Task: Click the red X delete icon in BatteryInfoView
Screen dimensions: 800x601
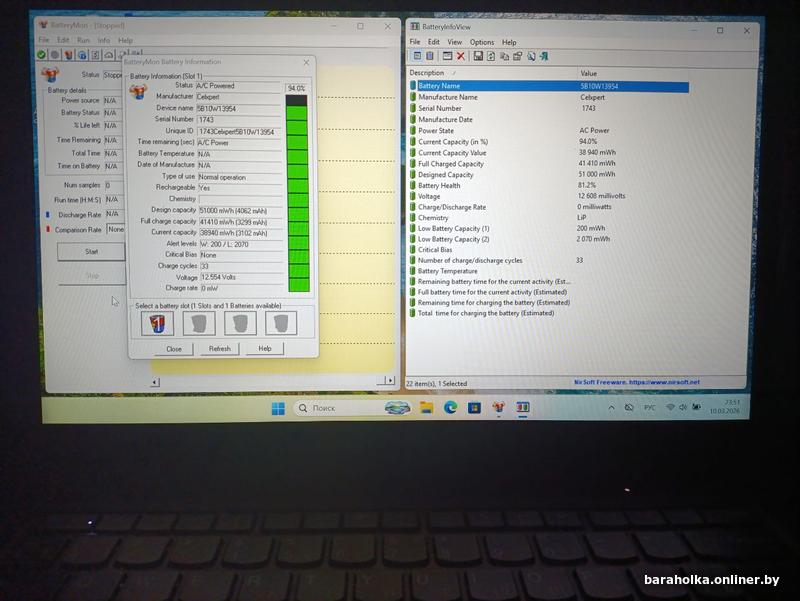Action: 460,56
